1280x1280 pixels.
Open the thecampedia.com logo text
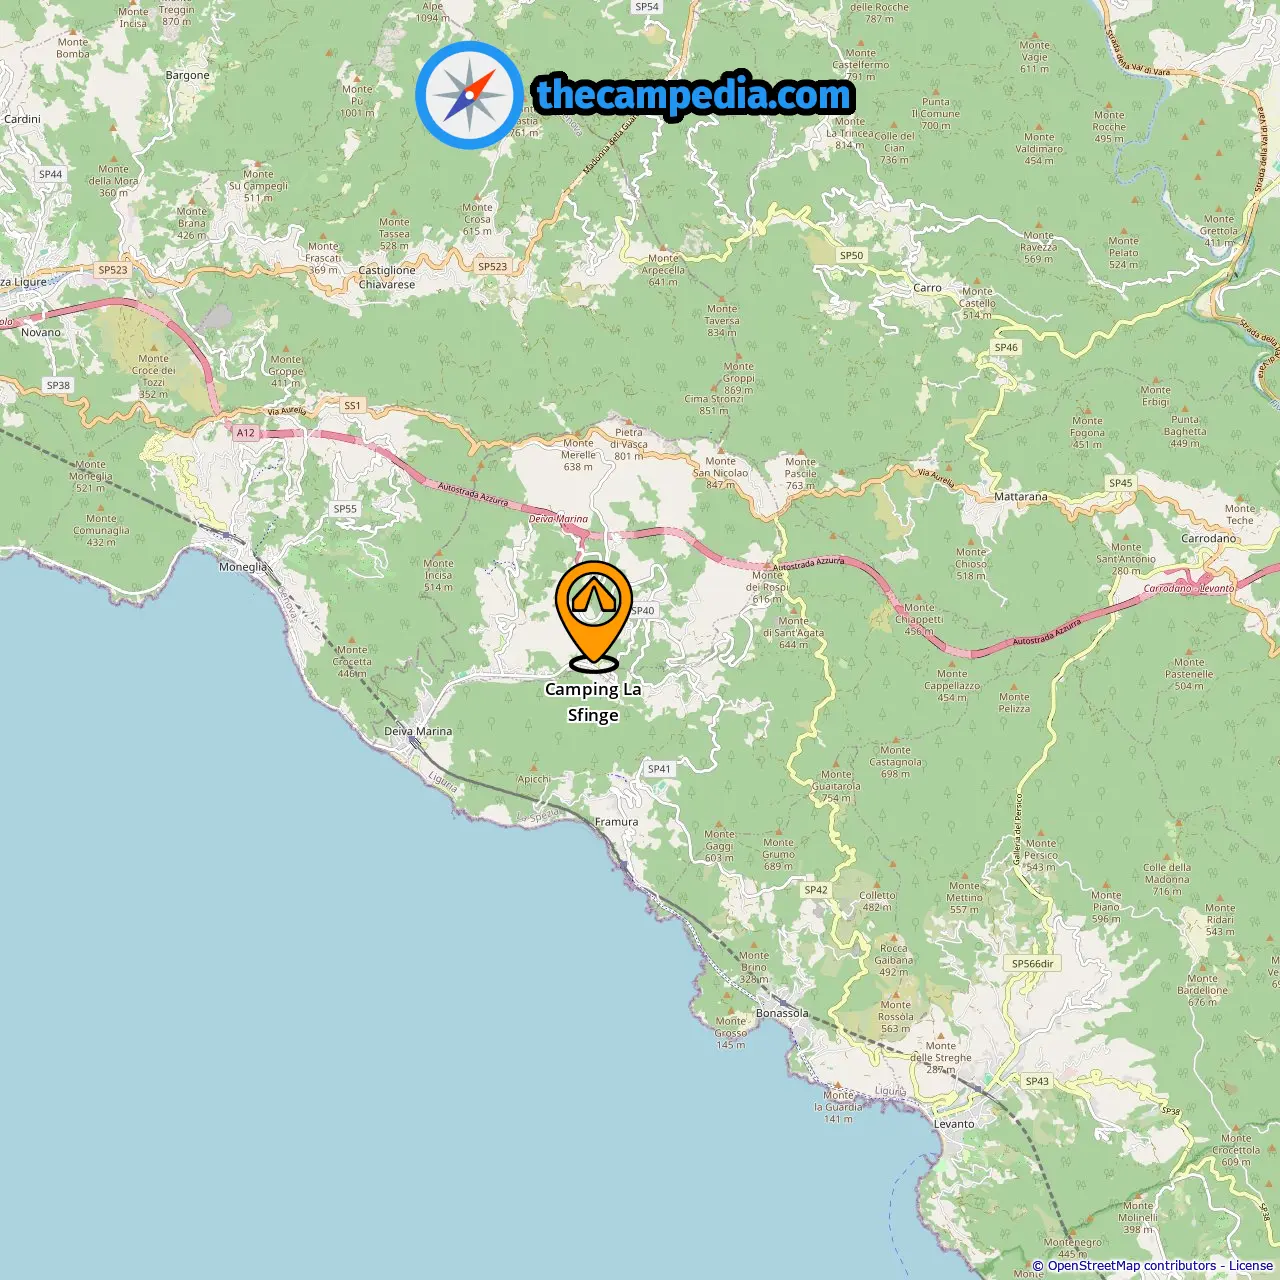[x=694, y=96]
